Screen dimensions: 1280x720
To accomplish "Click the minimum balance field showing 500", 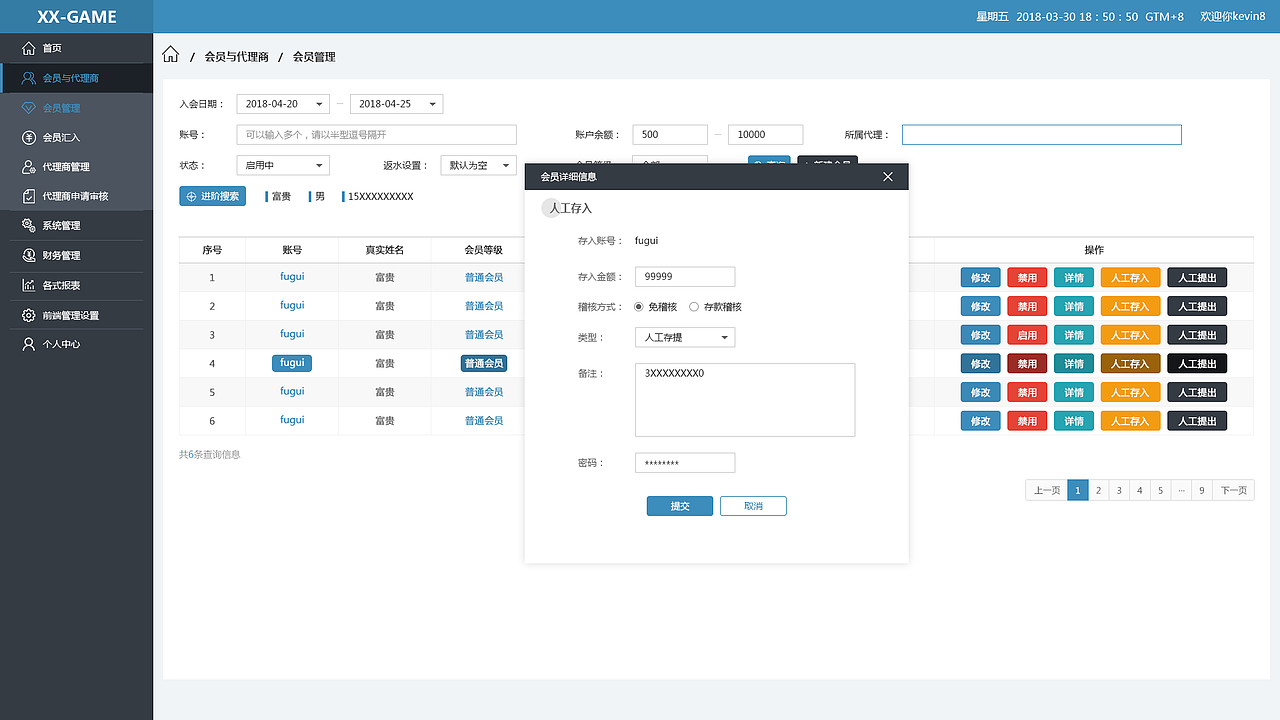I will 670,135.
